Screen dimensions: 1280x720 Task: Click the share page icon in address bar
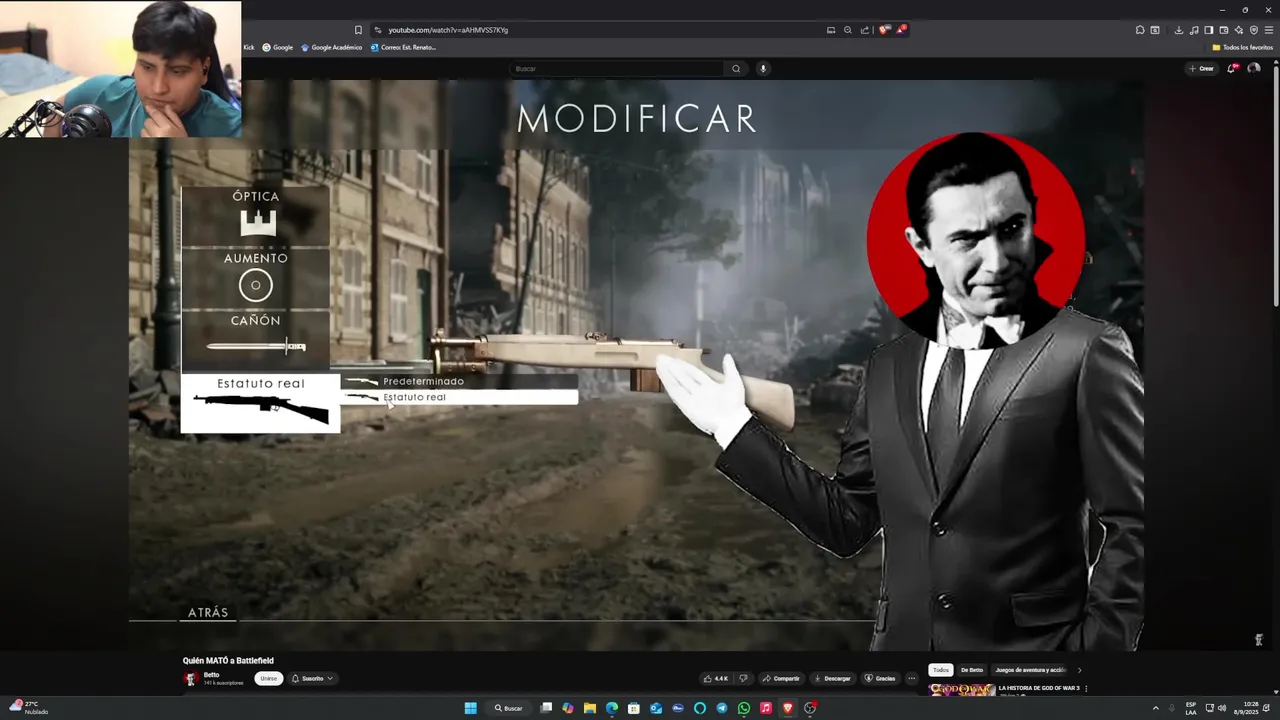865,30
